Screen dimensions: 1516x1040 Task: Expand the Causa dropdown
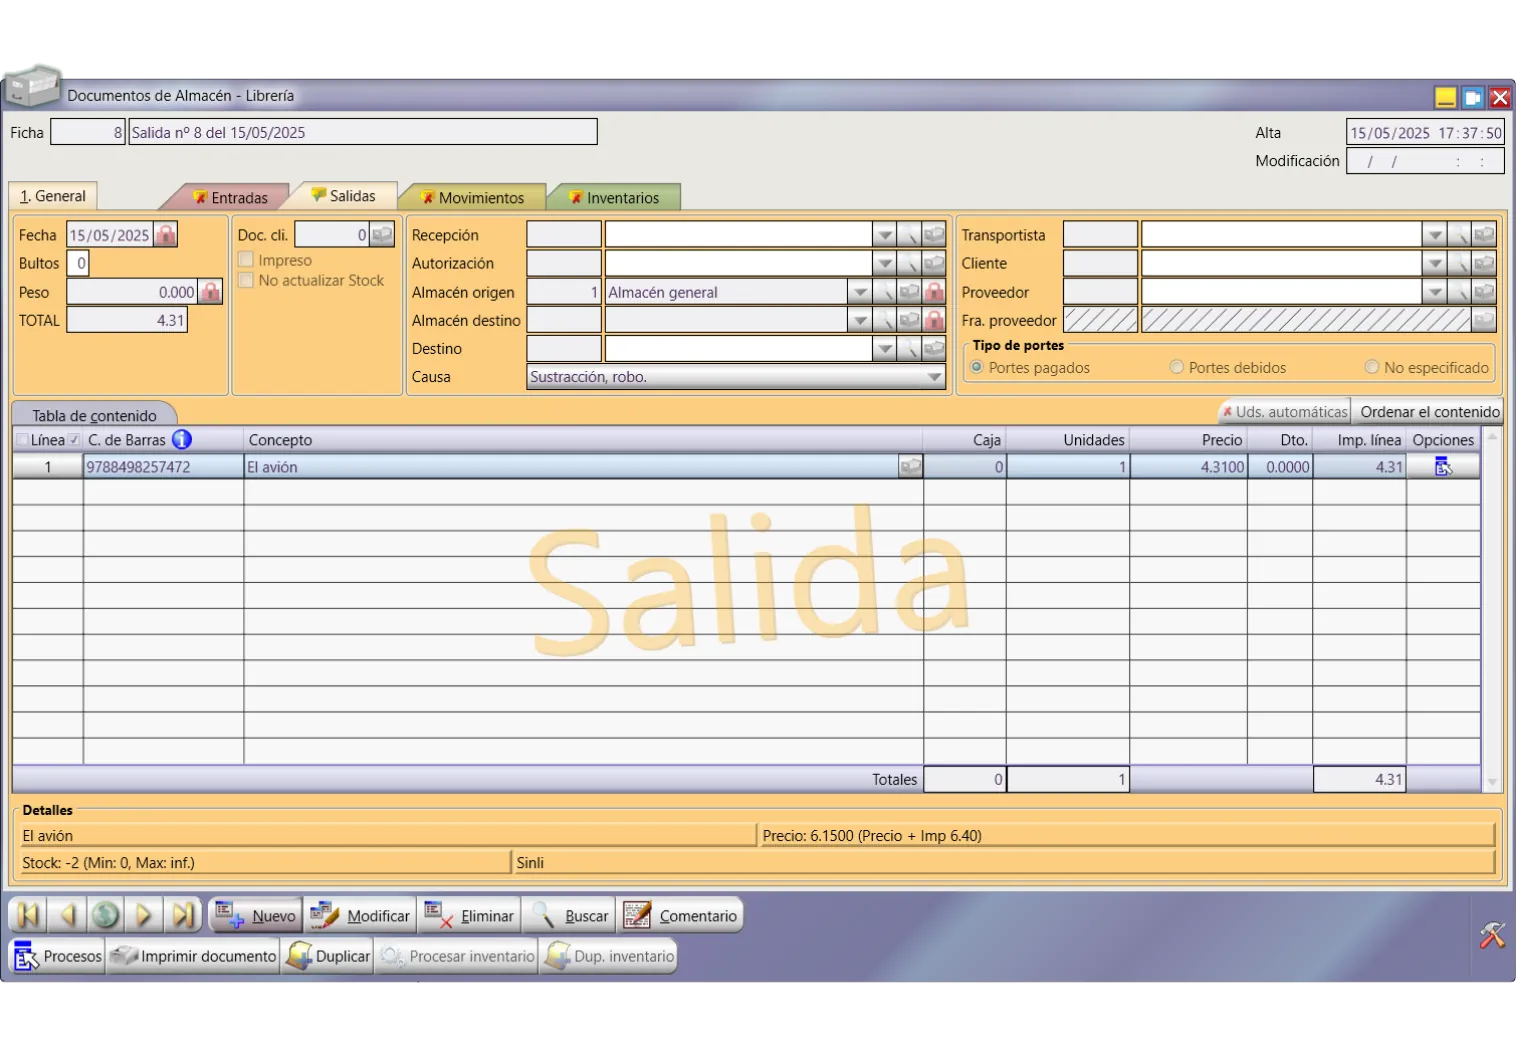pos(934,377)
